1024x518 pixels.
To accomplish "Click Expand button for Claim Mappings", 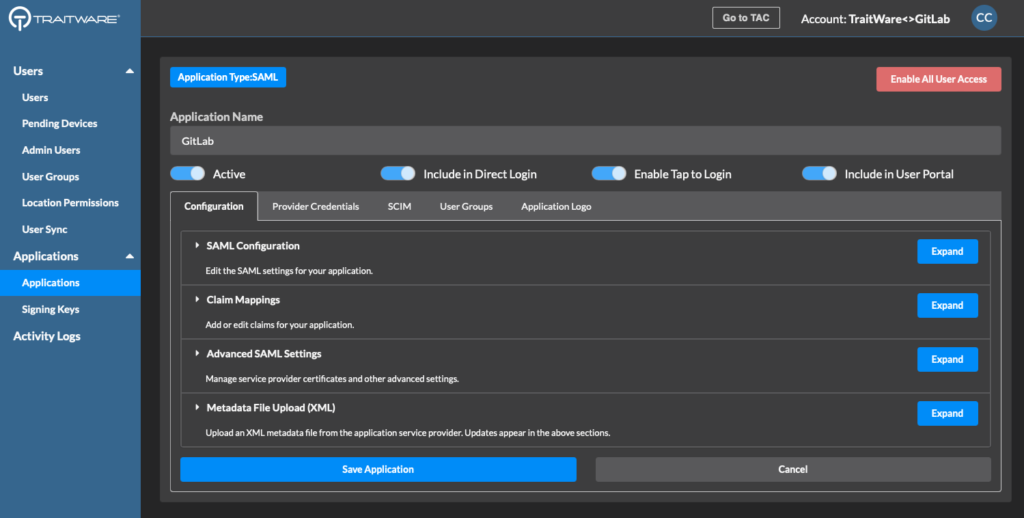I will 947,306.
